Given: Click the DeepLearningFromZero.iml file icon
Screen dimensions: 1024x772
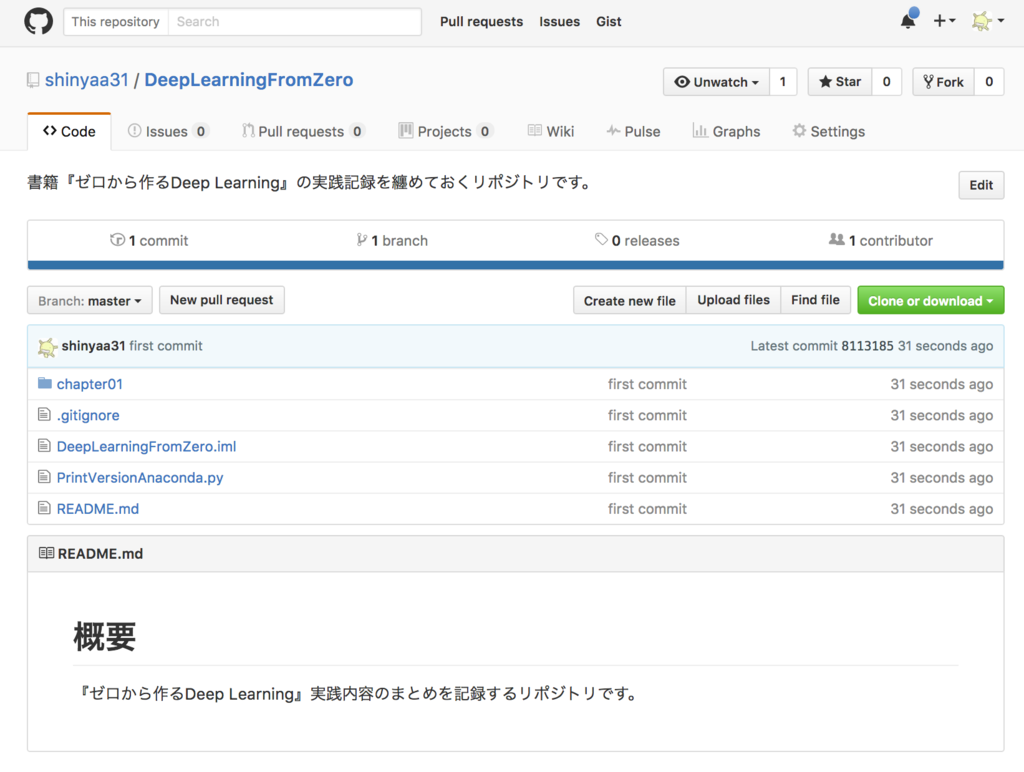Looking at the screenshot, I should pyautogui.click(x=44, y=446).
